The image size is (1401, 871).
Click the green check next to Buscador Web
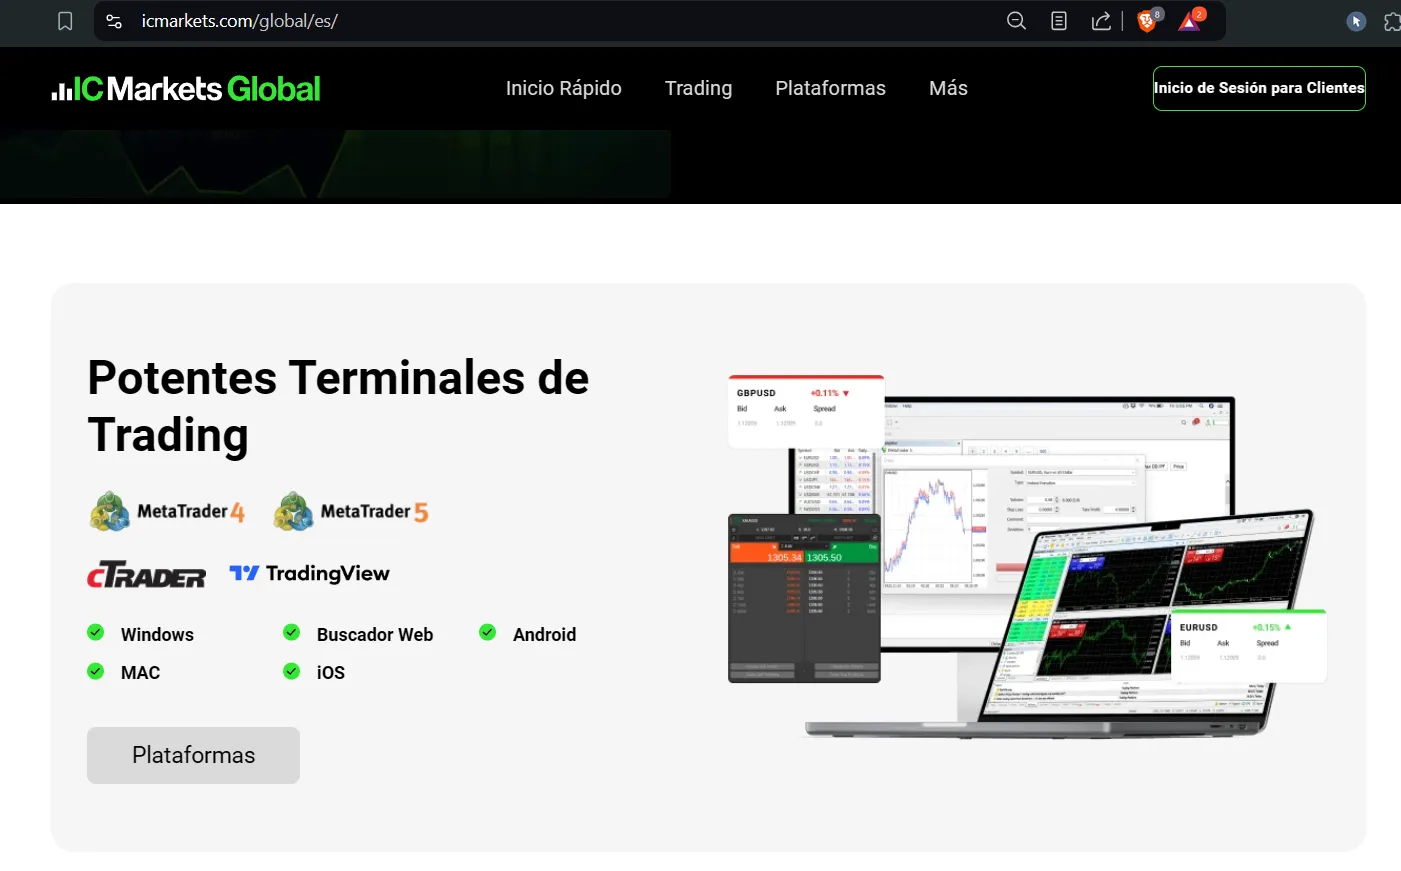click(292, 632)
